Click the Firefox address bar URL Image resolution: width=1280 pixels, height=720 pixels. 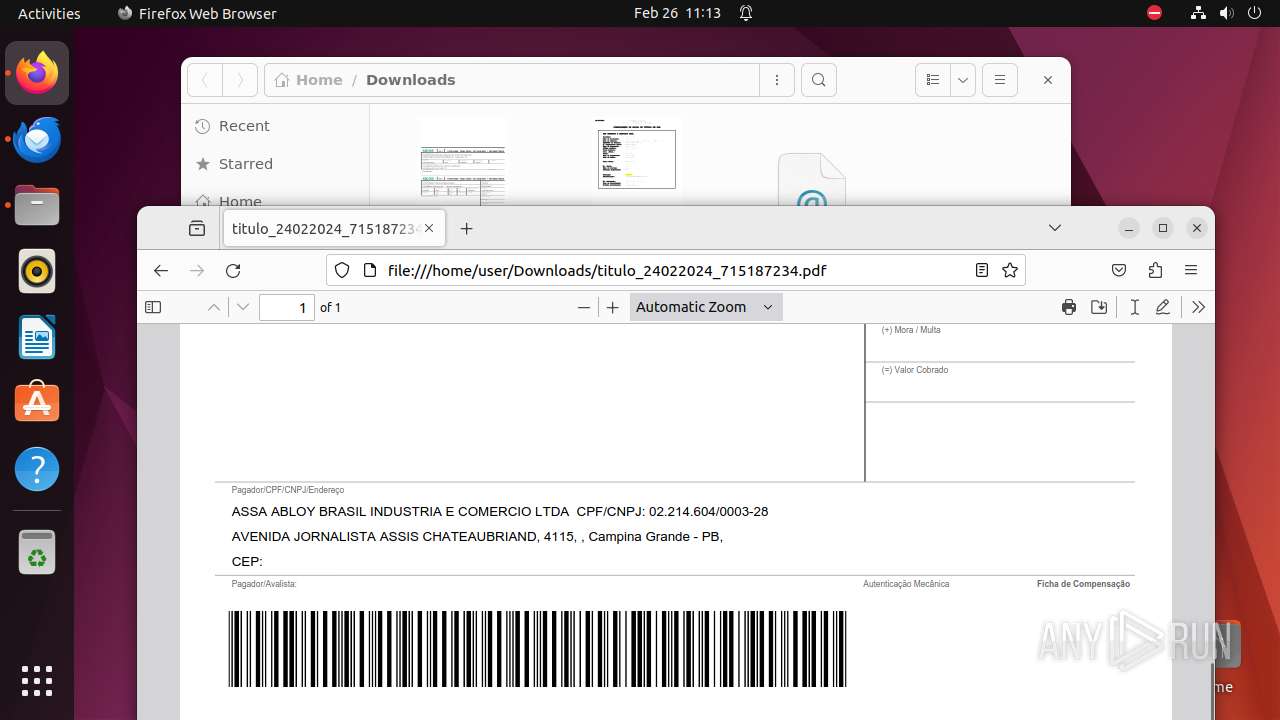607,270
